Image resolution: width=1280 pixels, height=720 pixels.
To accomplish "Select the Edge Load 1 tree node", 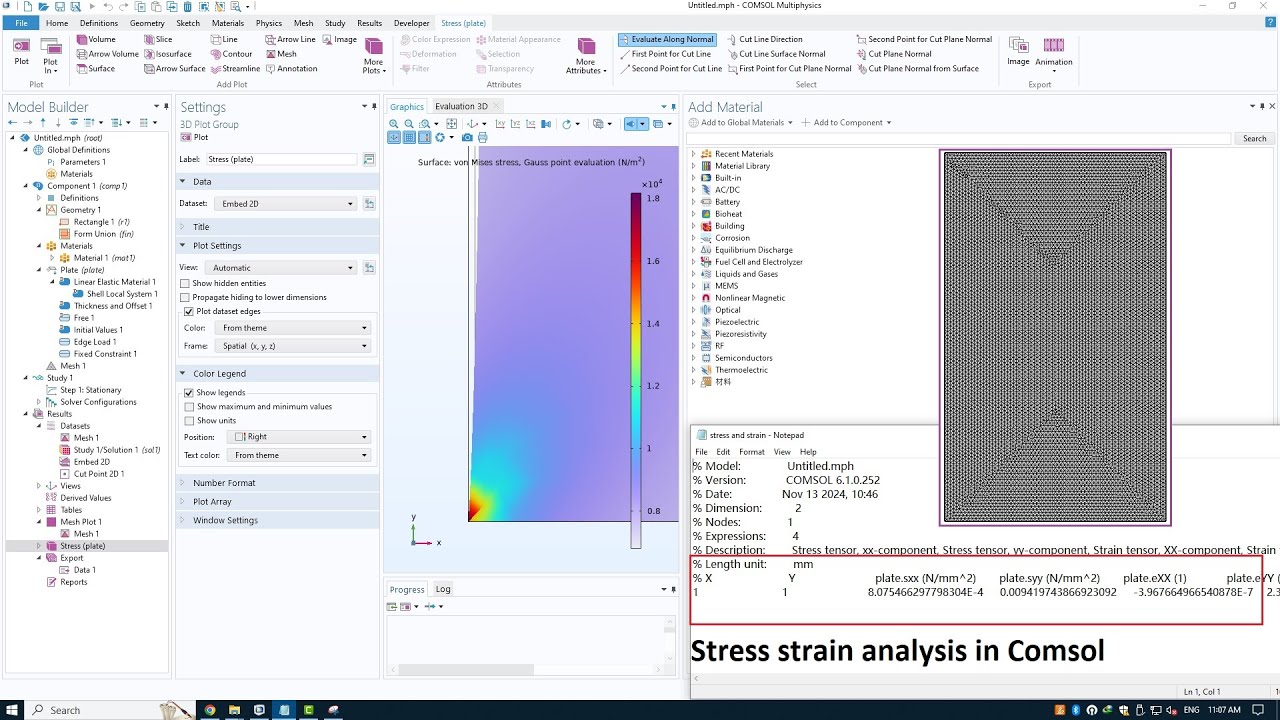I will point(88,342).
